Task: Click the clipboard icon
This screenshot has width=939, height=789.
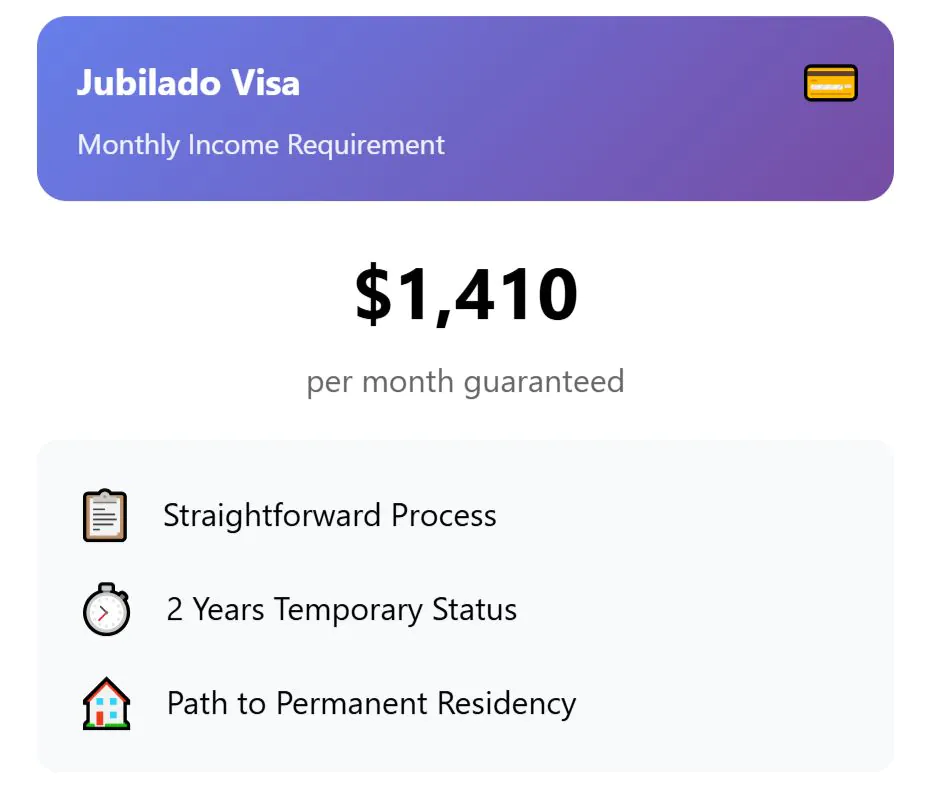Action: 105,515
